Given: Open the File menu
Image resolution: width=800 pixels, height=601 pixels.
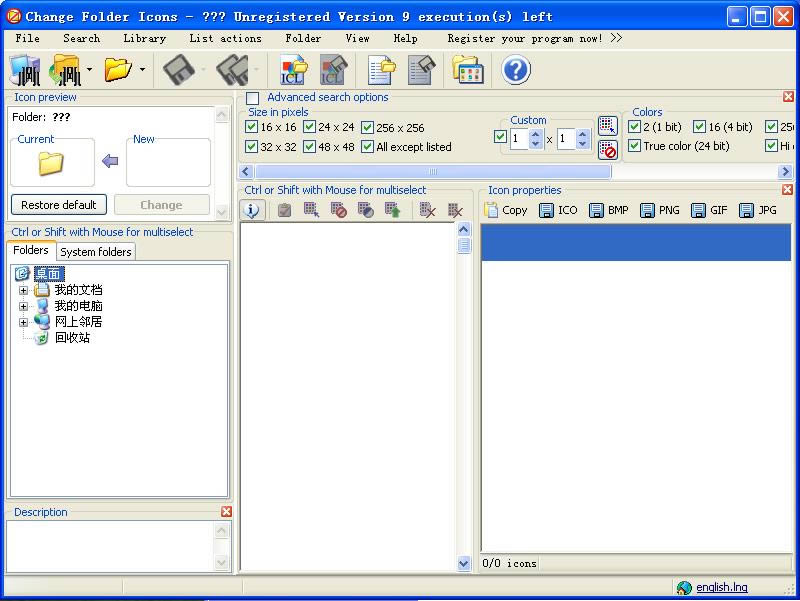Looking at the screenshot, I should tap(28, 38).
